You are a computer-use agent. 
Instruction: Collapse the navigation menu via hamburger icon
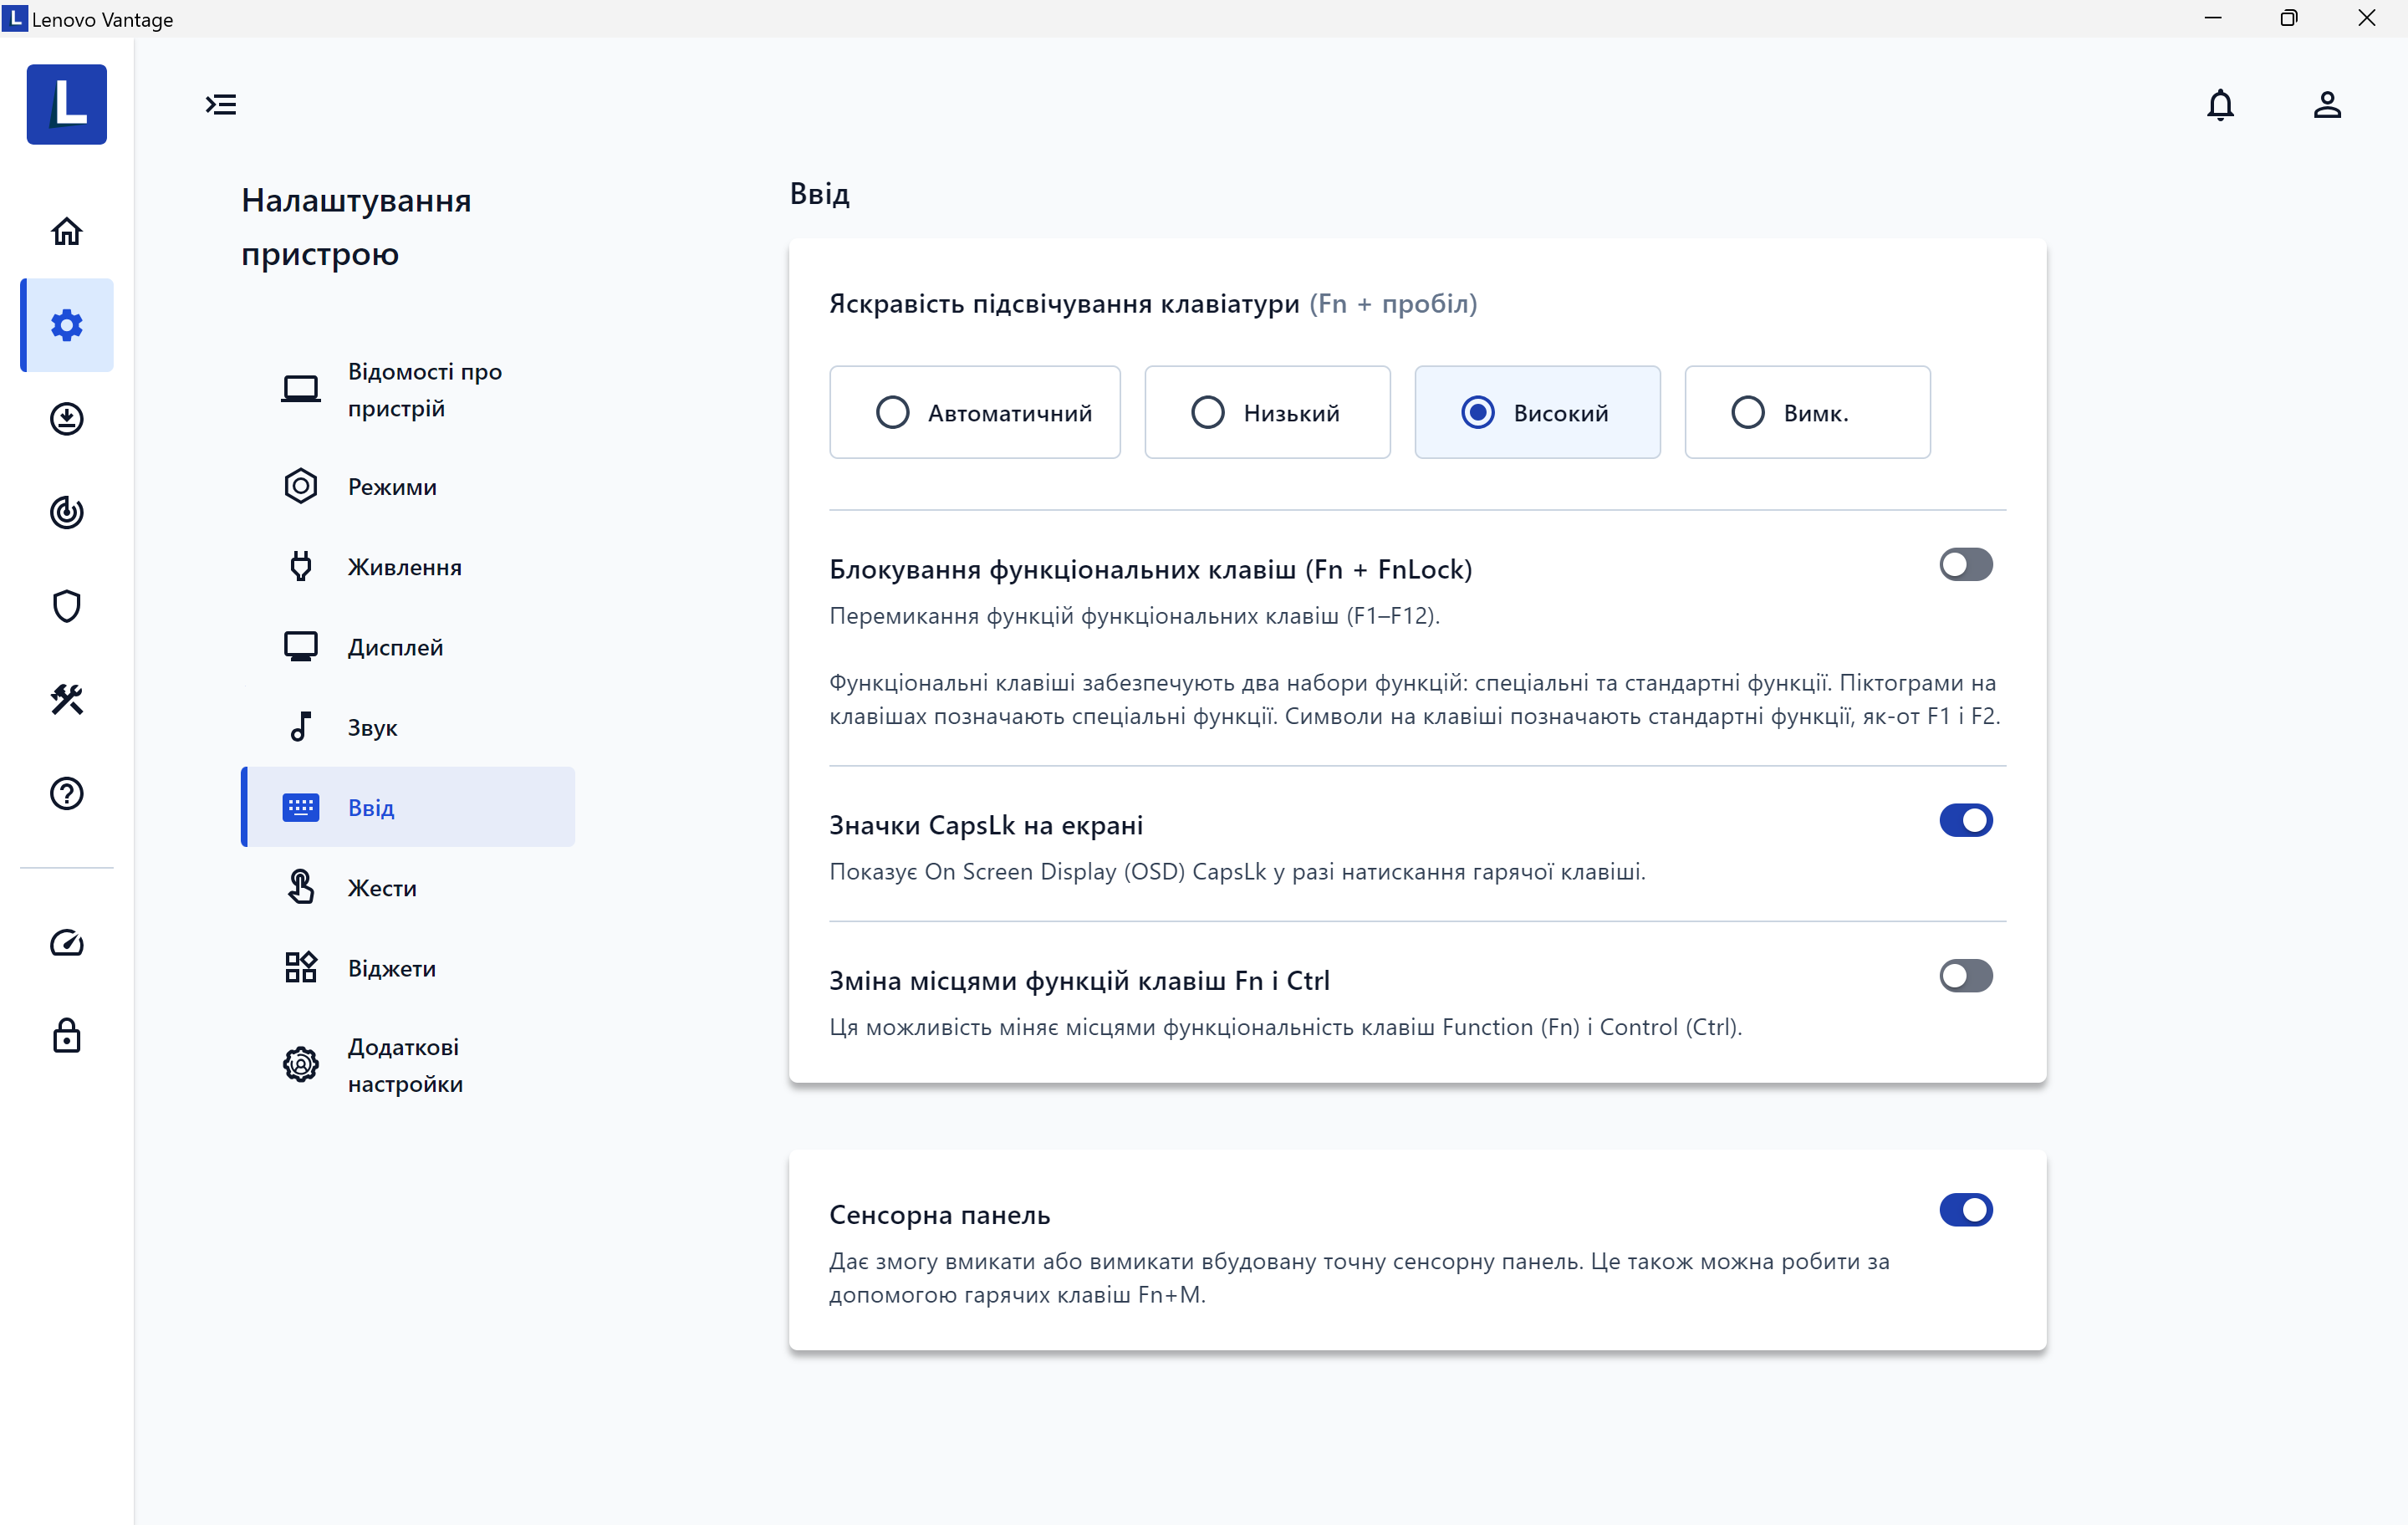tap(221, 105)
